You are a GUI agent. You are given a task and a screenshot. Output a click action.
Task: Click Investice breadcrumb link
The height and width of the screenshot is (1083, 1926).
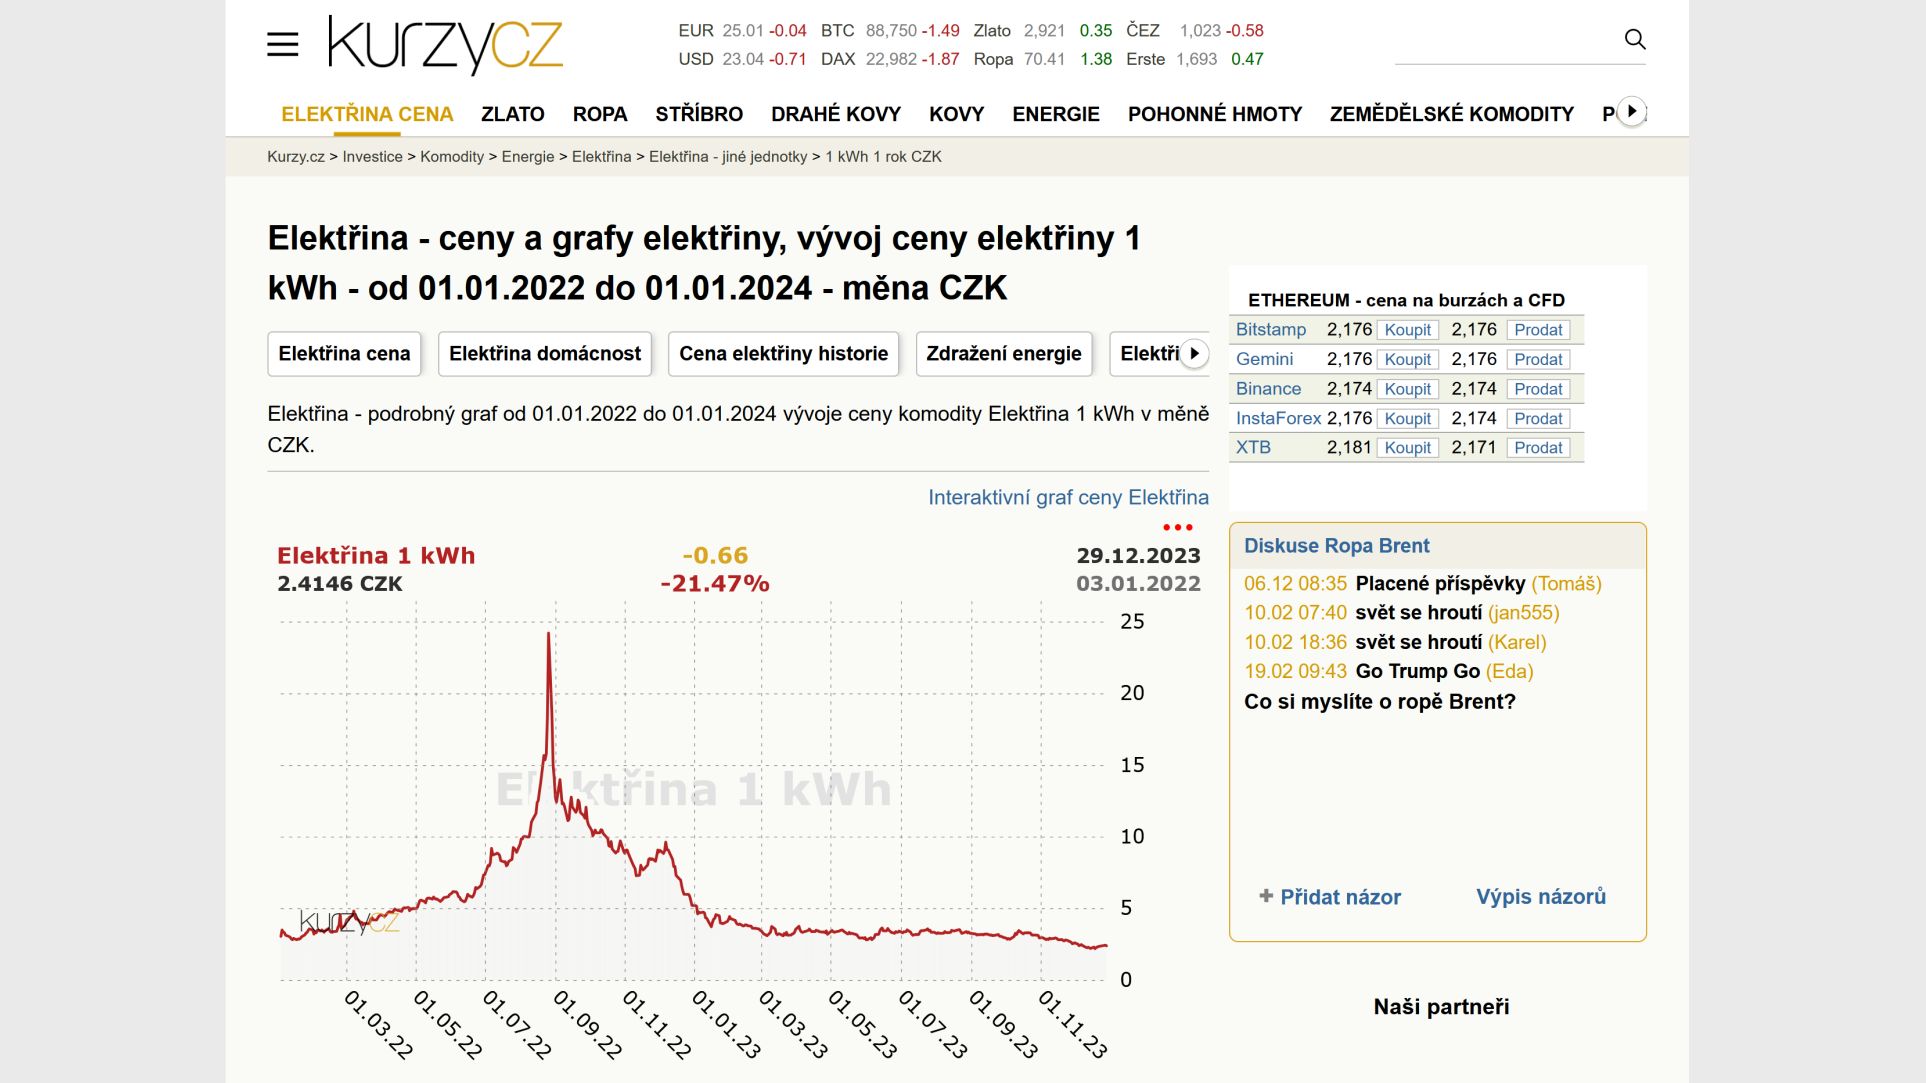pyautogui.click(x=373, y=157)
